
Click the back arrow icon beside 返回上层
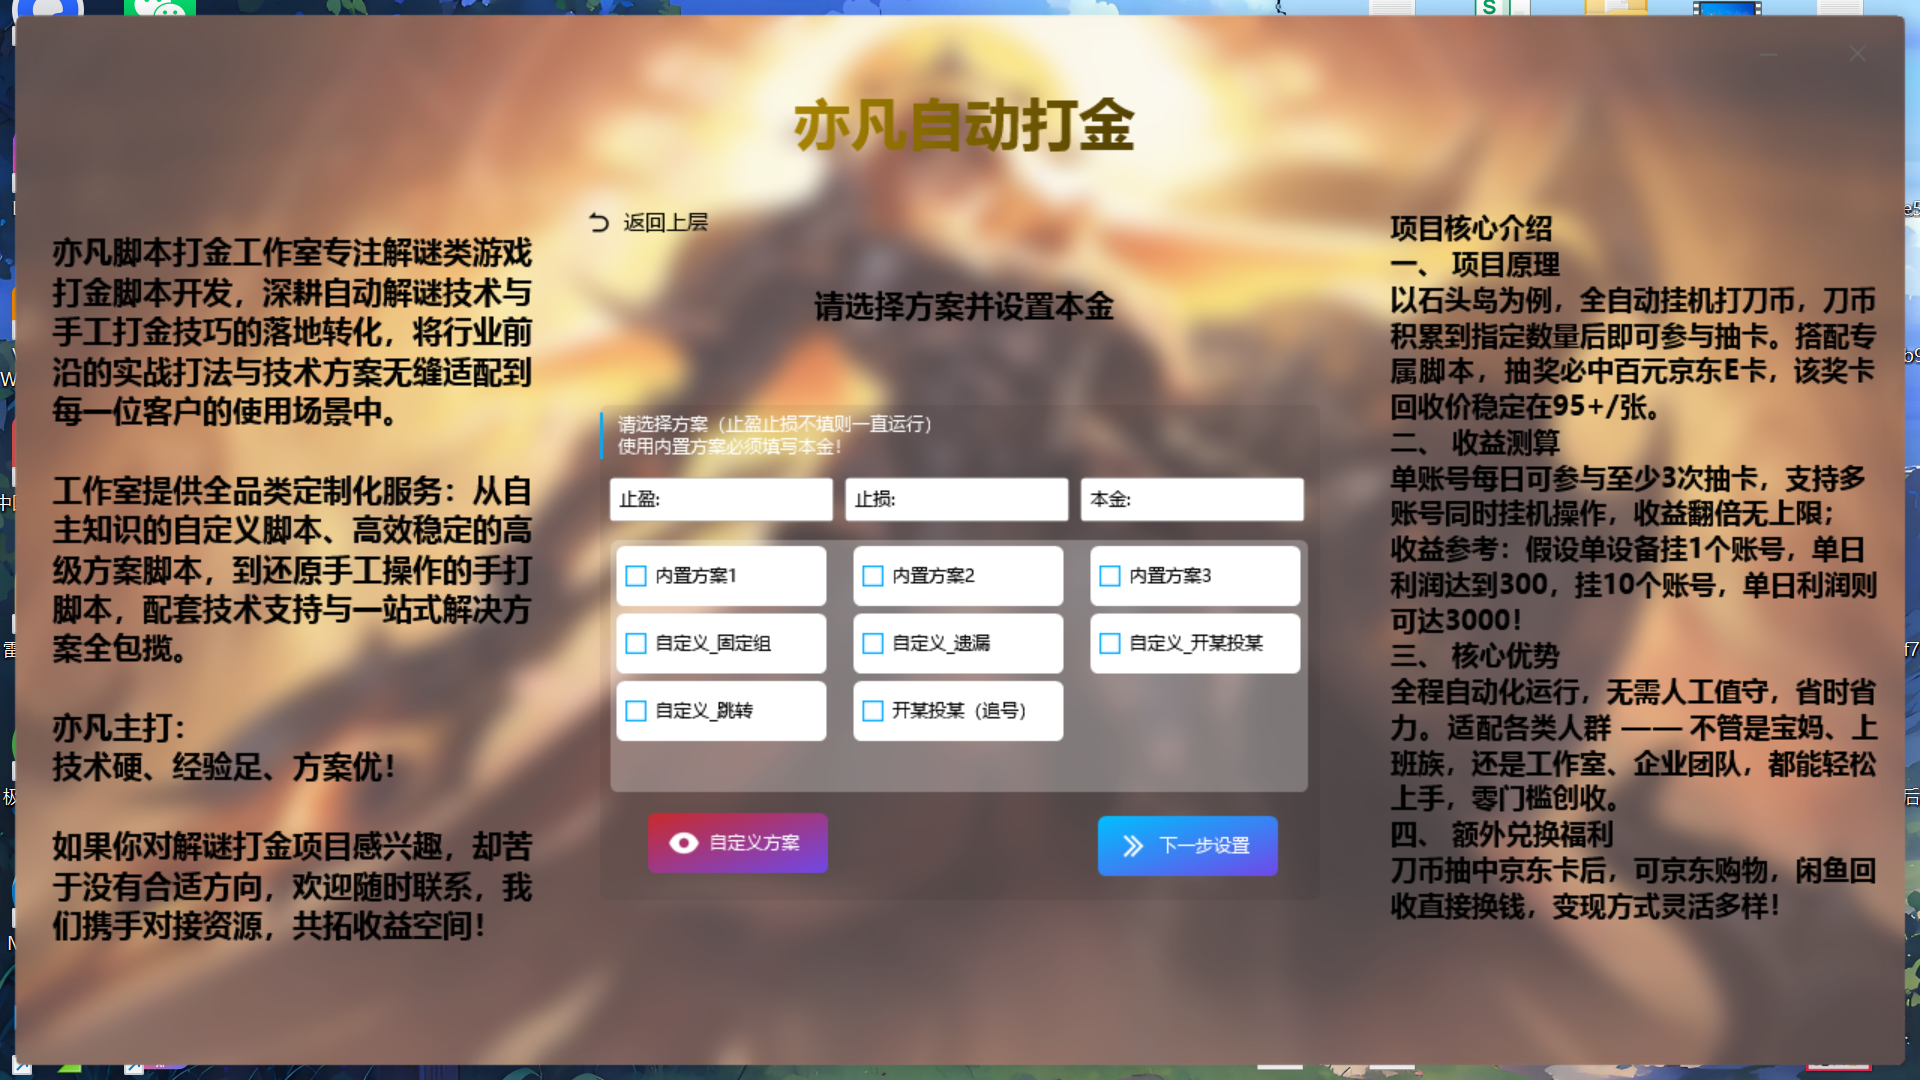pos(598,222)
